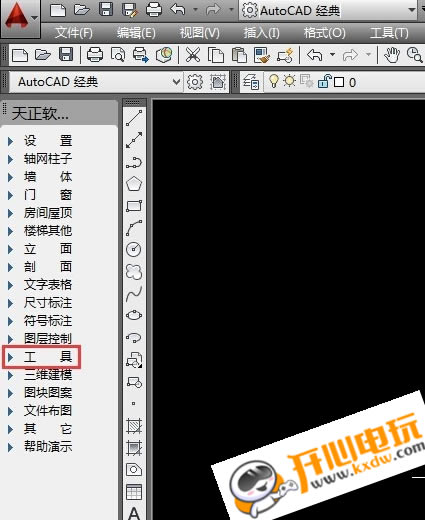Click the layer 0 white color swatch
This screenshot has width=425, height=520.
click(x=339, y=82)
